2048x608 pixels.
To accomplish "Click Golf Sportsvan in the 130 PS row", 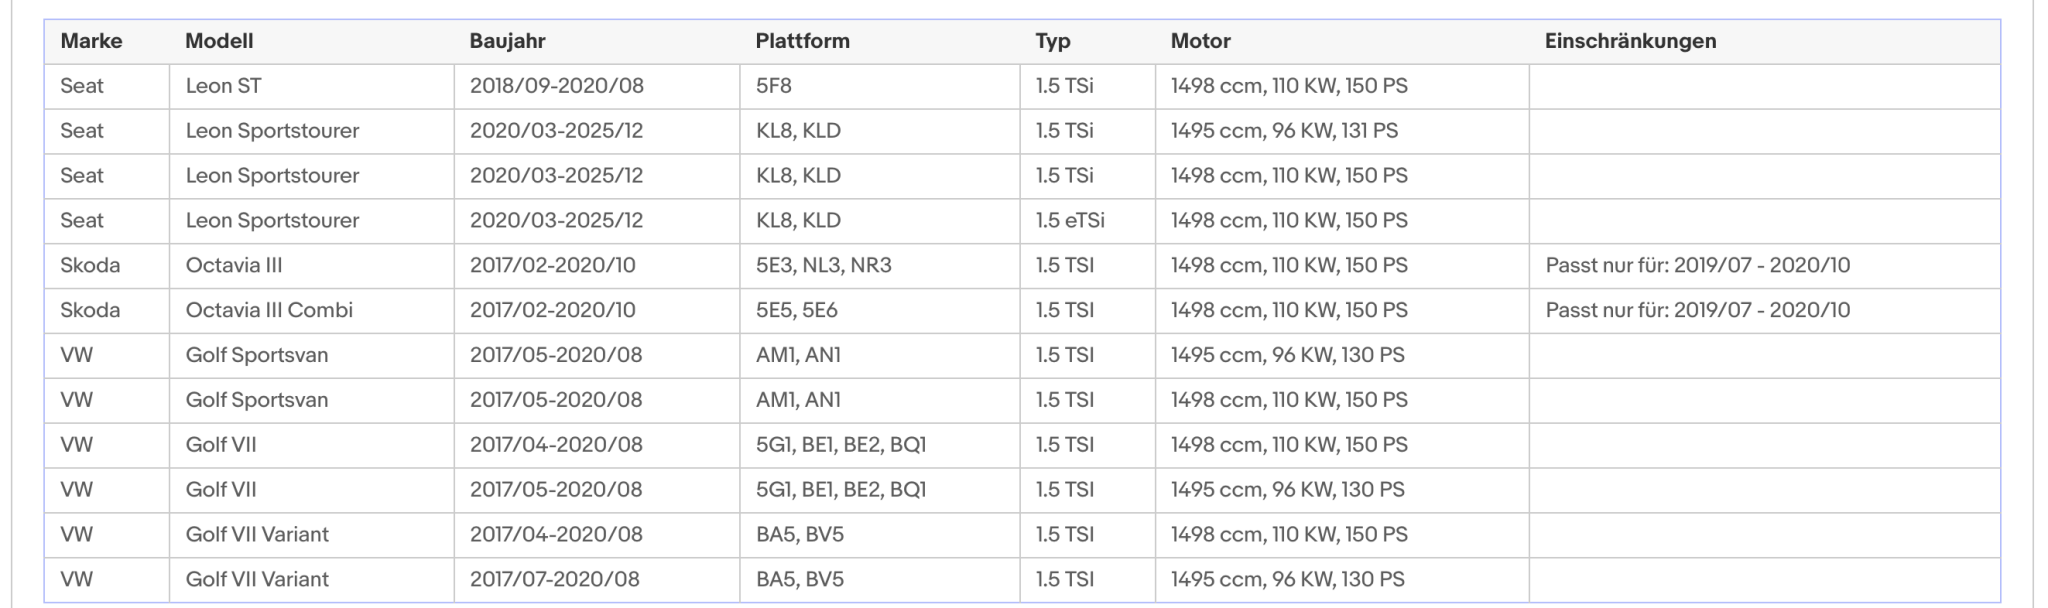I will (x=312, y=355).
